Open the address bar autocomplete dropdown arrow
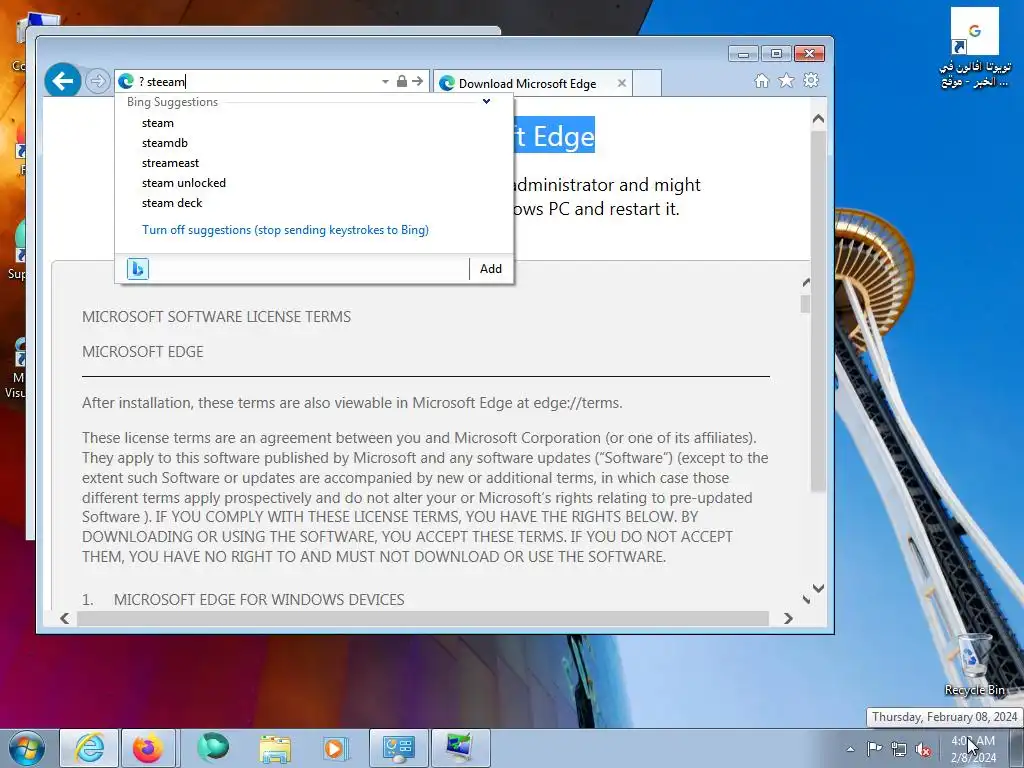This screenshot has height=768, width=1024. click(x=385, y=82)
